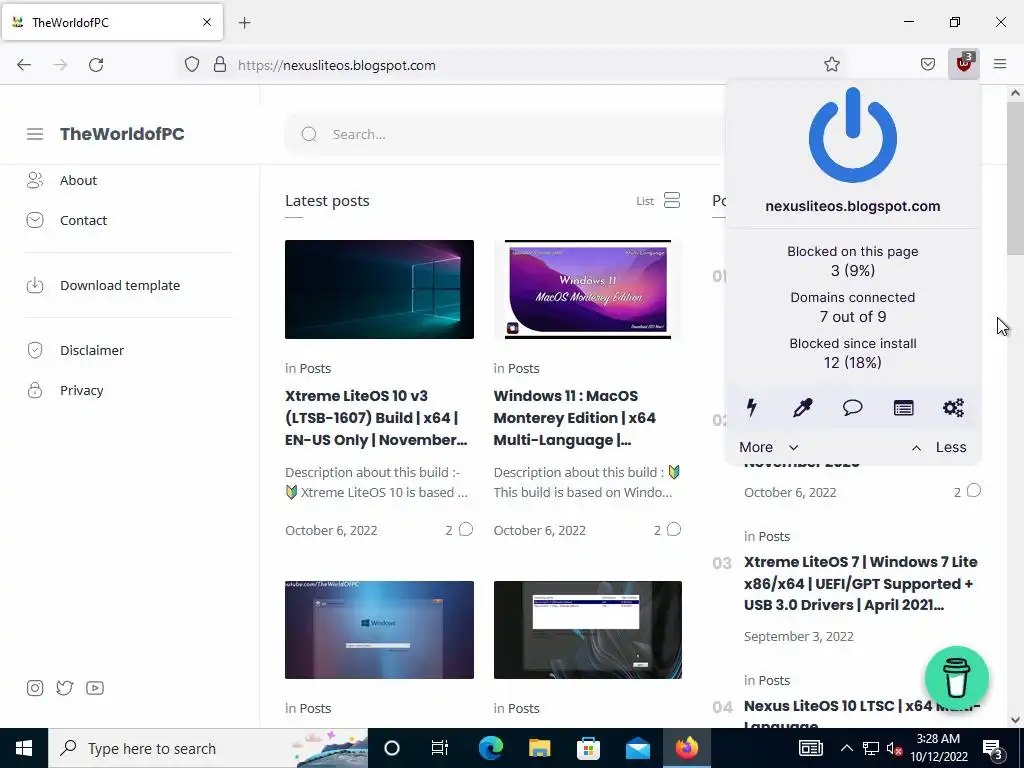The height and width of the screenshot is (768, 1024).
Task: Open the Twitter social icon
Action: click(64, 688)
